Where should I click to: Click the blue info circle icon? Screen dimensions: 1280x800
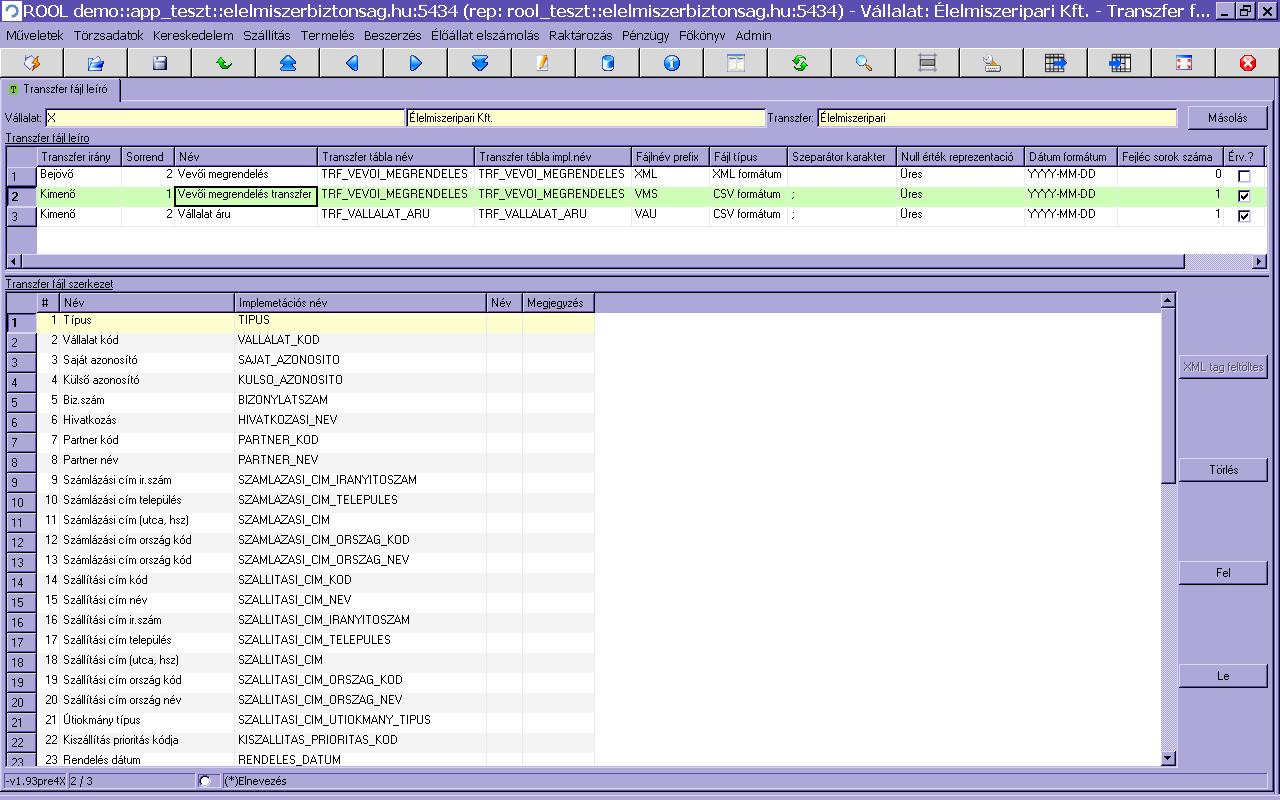672,63
